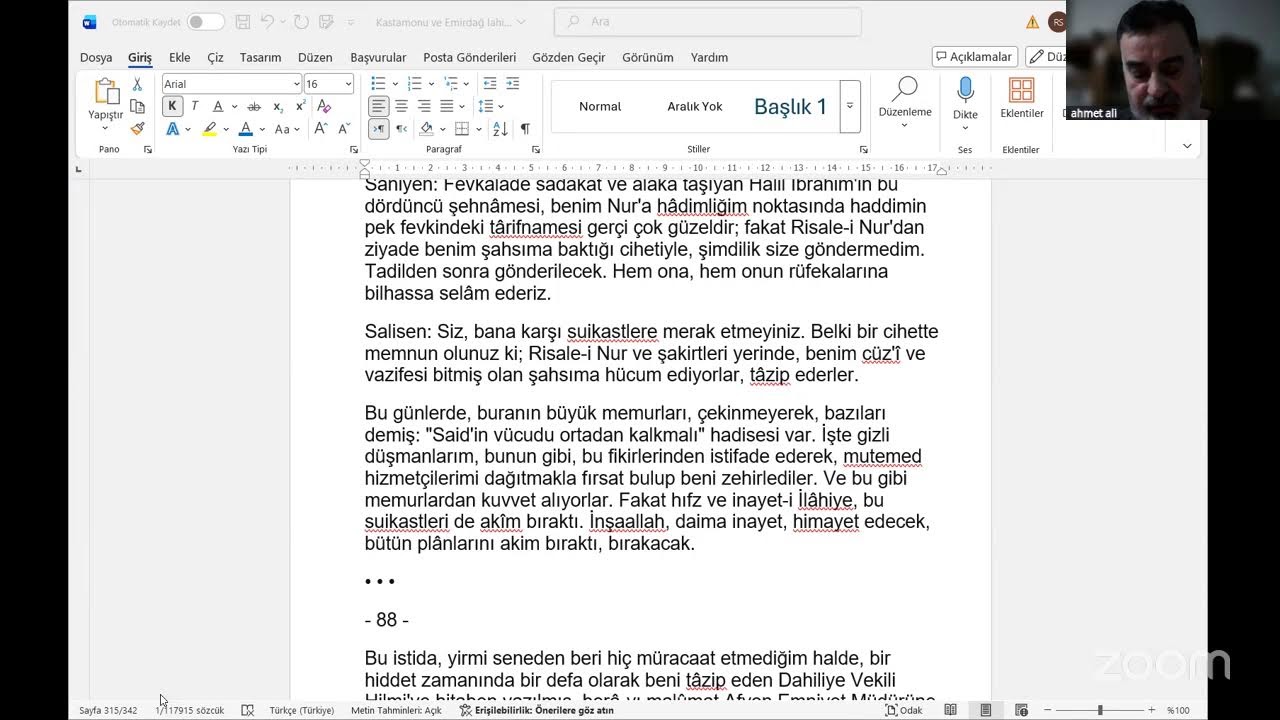The width and height of the screenshot is (1280, 720).
Task: Click the Cut scissors icon
Action: tap(137, 84)
